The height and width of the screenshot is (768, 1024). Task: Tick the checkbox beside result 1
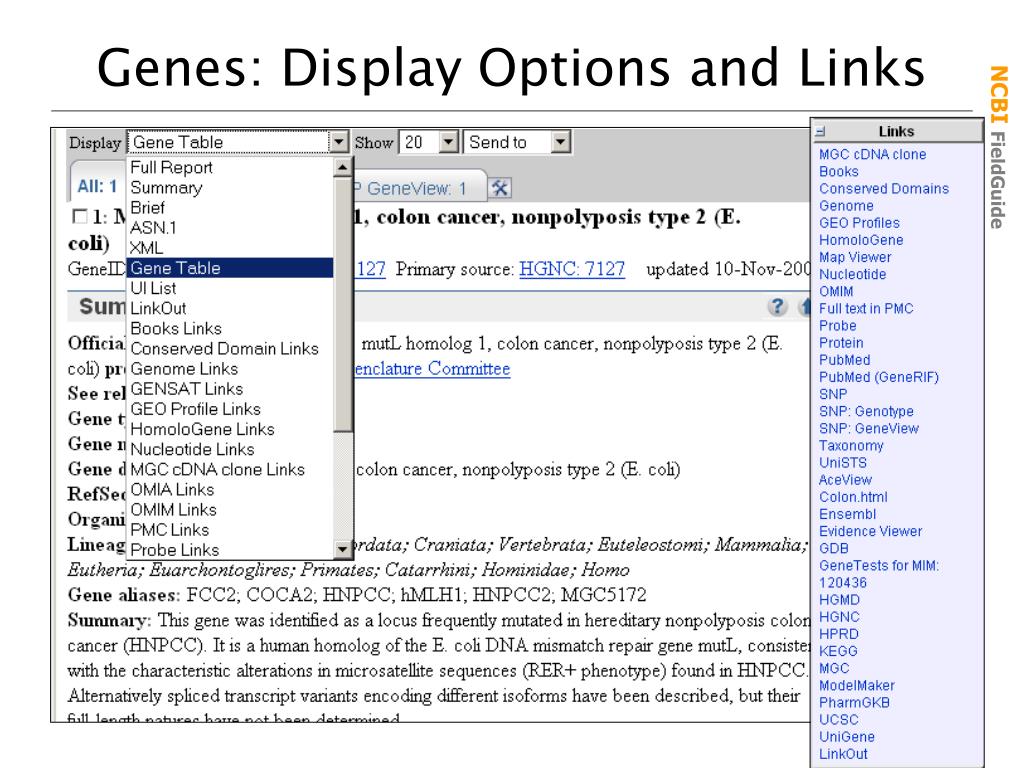pos(79,216)
